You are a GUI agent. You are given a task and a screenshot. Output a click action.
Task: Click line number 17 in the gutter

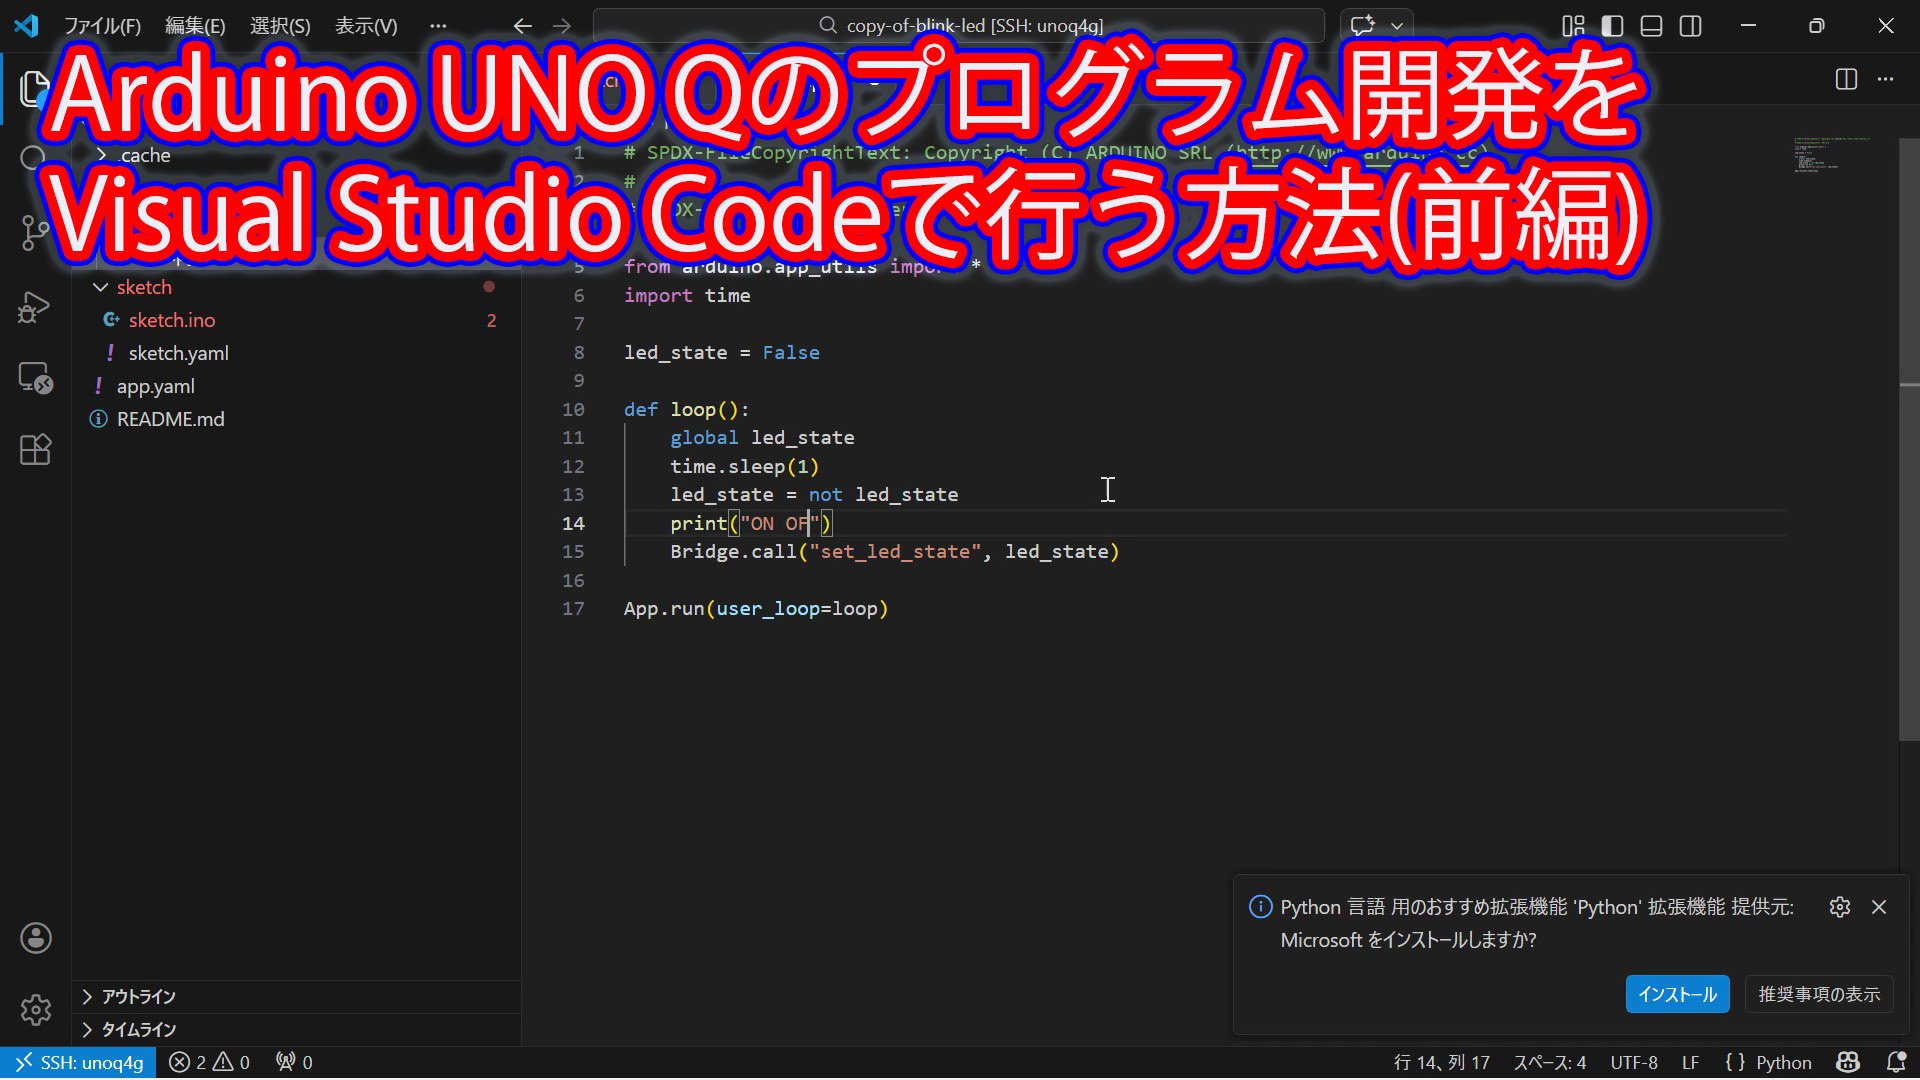573,608
